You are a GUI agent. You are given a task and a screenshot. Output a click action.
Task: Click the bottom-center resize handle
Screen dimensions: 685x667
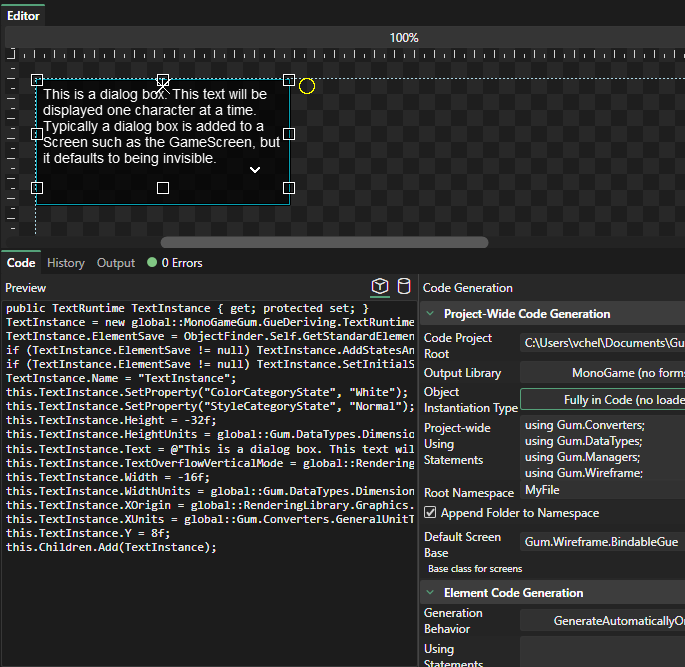[x=163, y=188]
